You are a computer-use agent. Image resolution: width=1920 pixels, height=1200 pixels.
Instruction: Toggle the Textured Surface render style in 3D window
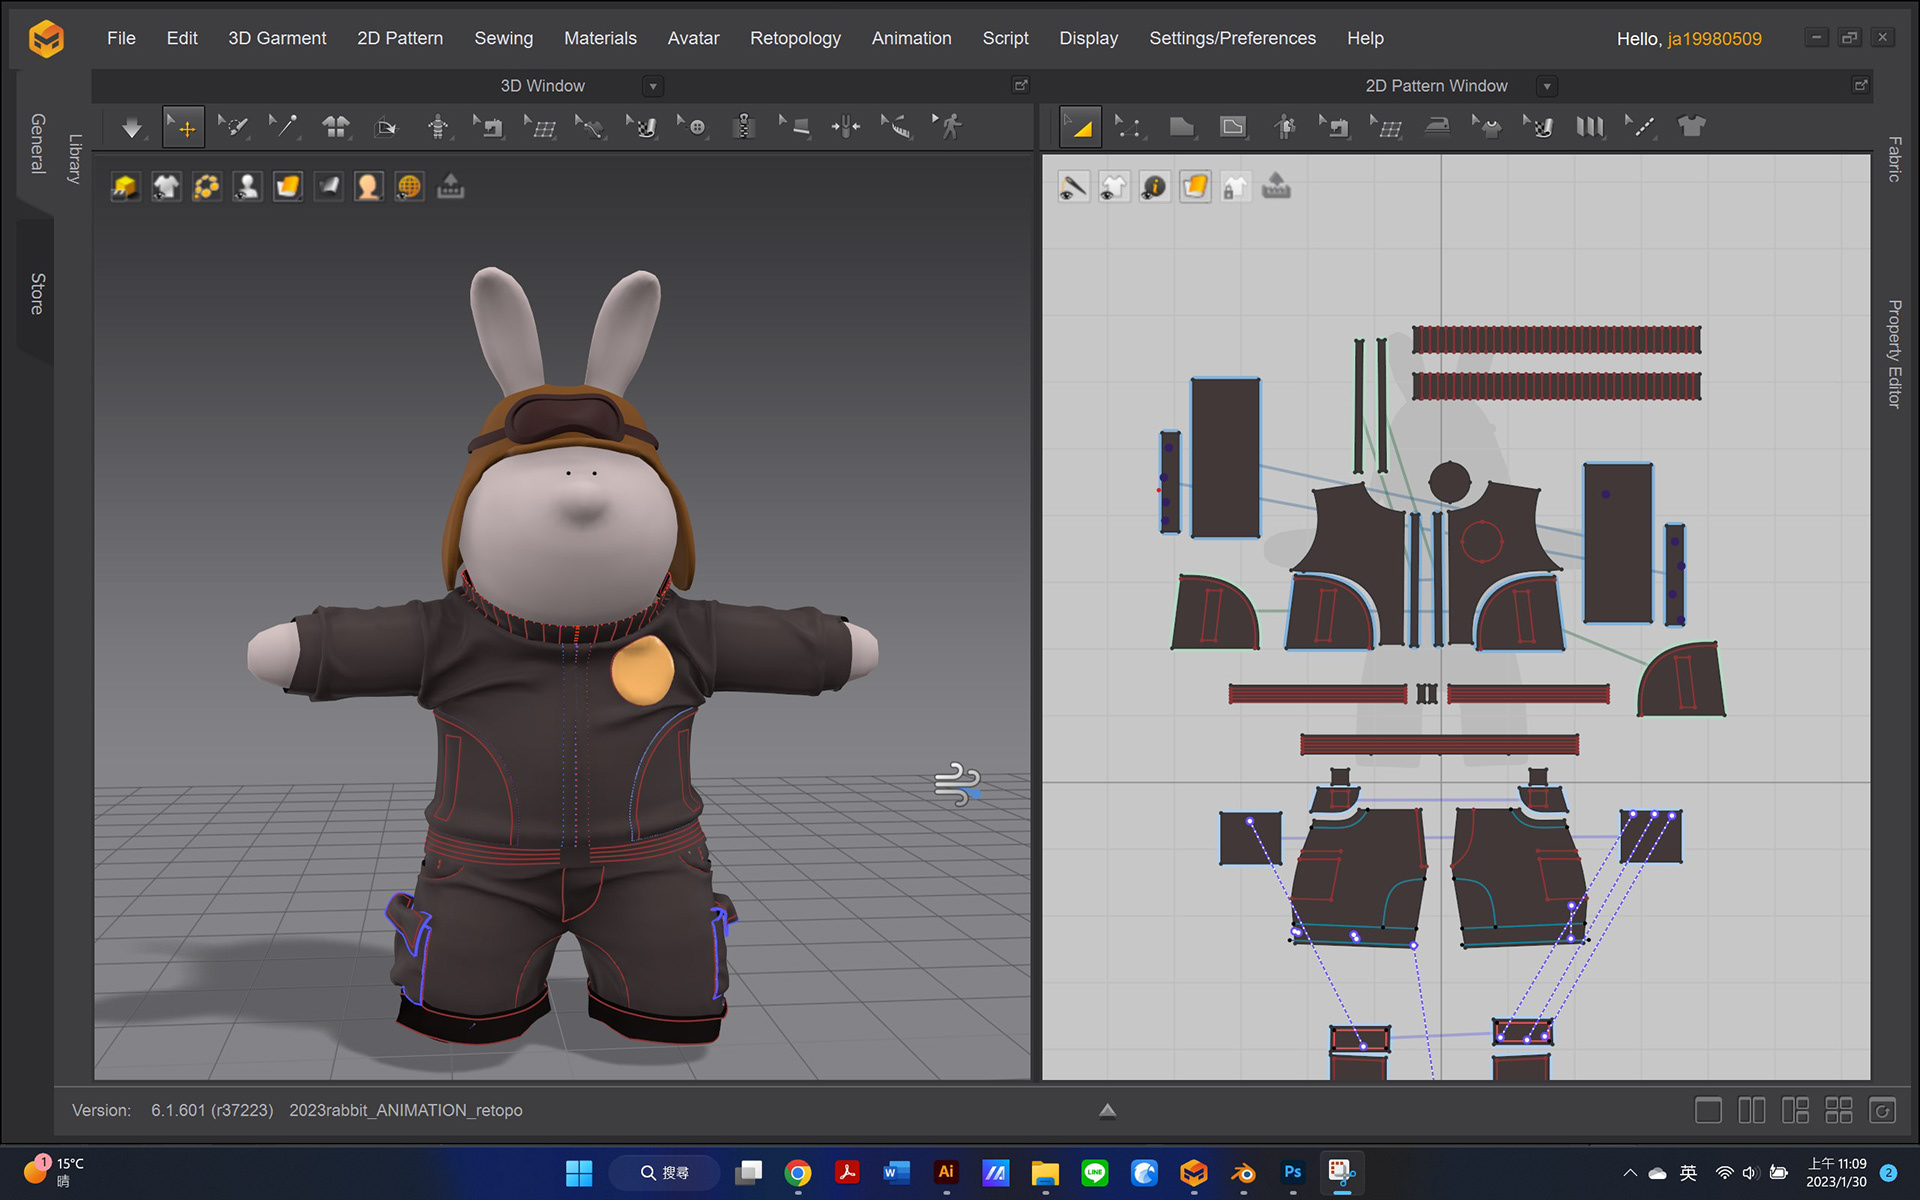tap(288, 187)
